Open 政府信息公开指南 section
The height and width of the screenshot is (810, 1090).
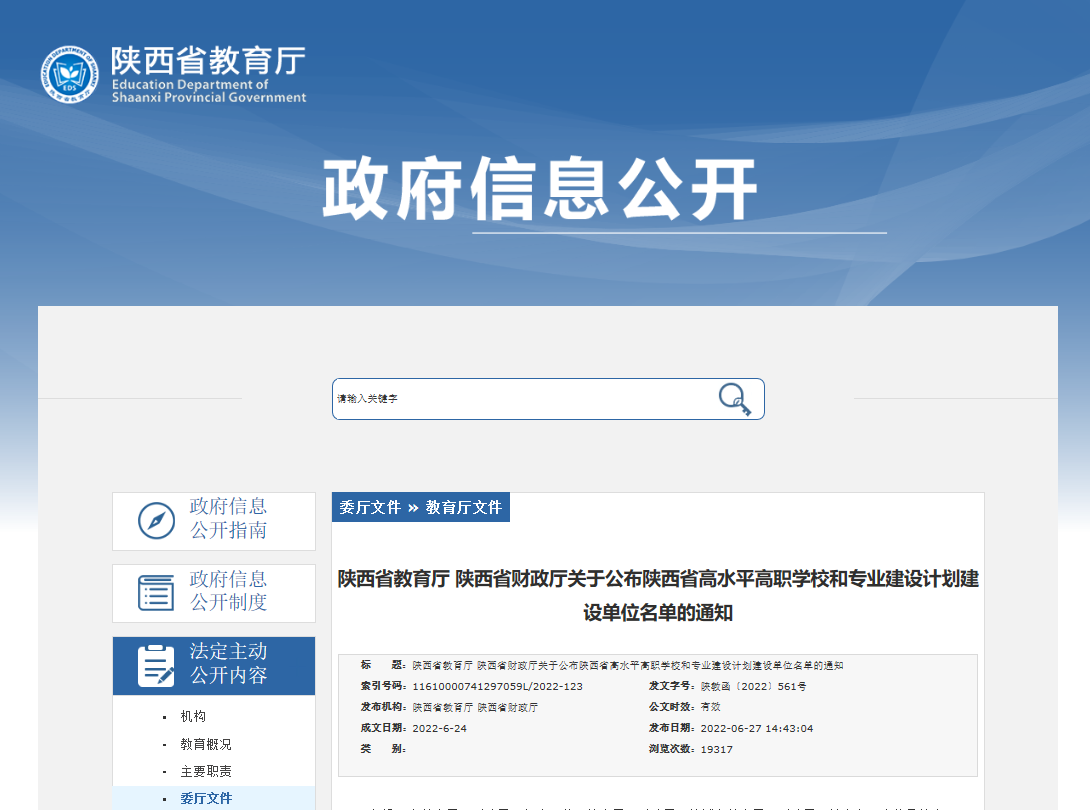tap(228, 519)
